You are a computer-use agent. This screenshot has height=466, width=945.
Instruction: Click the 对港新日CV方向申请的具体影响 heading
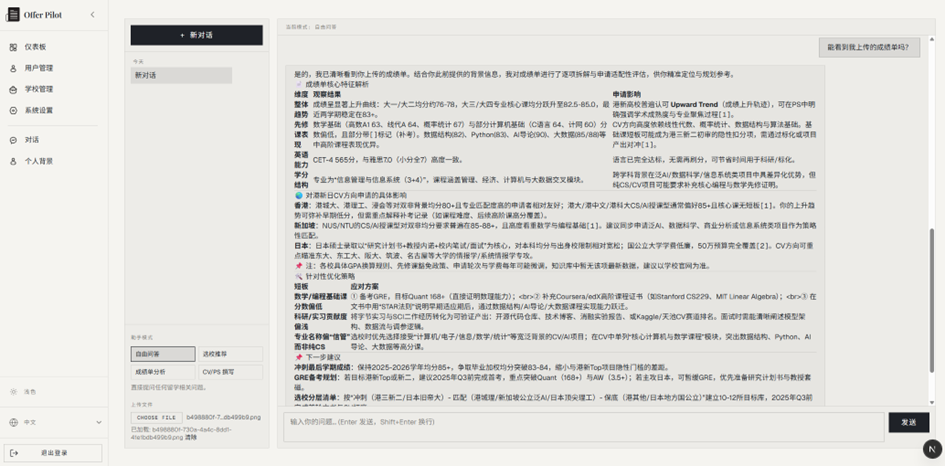(356, 195)
